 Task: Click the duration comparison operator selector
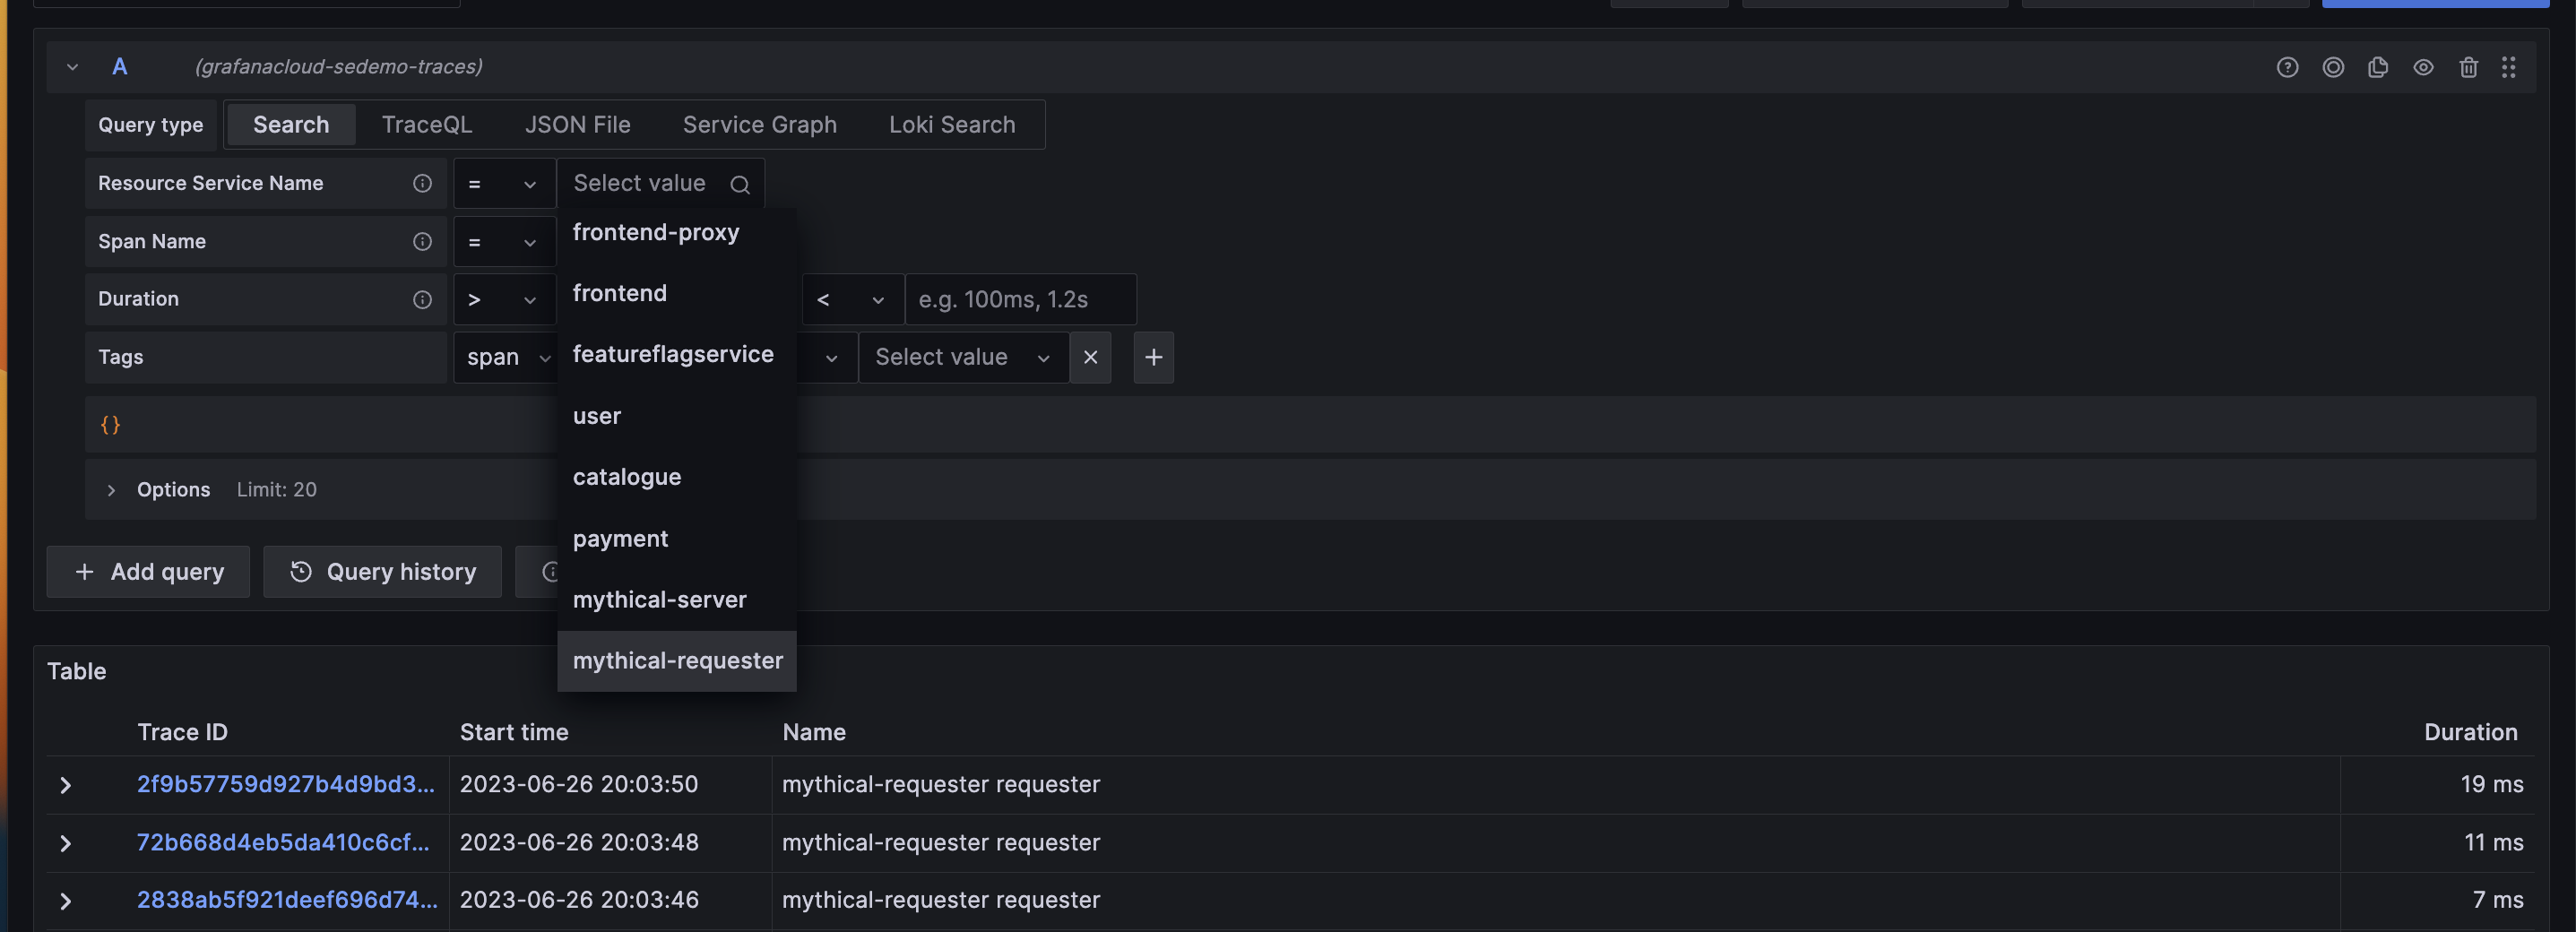point(851,299)
